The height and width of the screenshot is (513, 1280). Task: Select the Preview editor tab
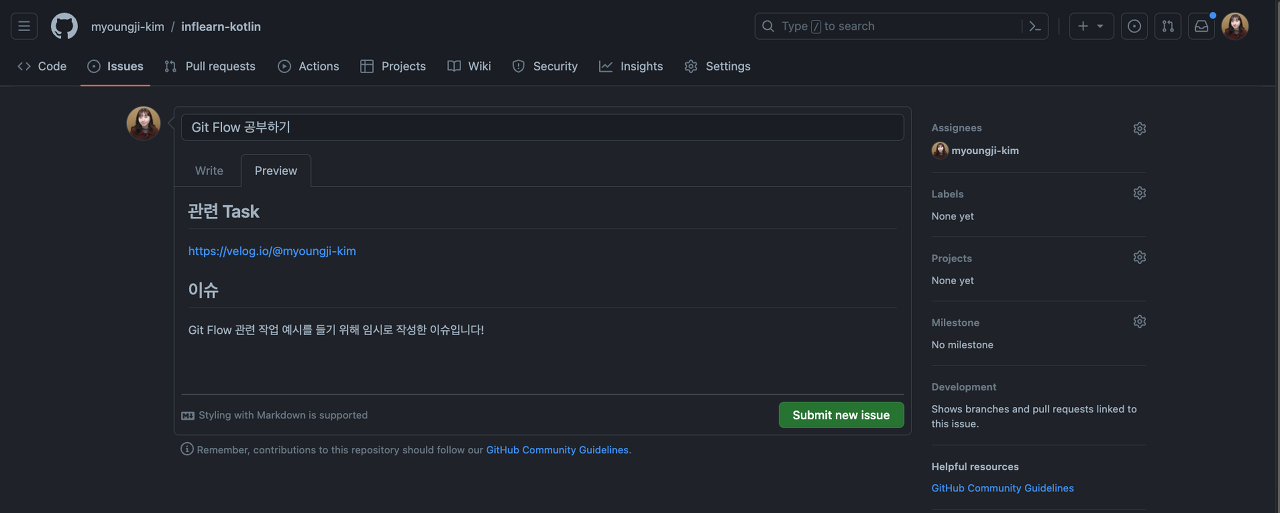tap(276, 171)
